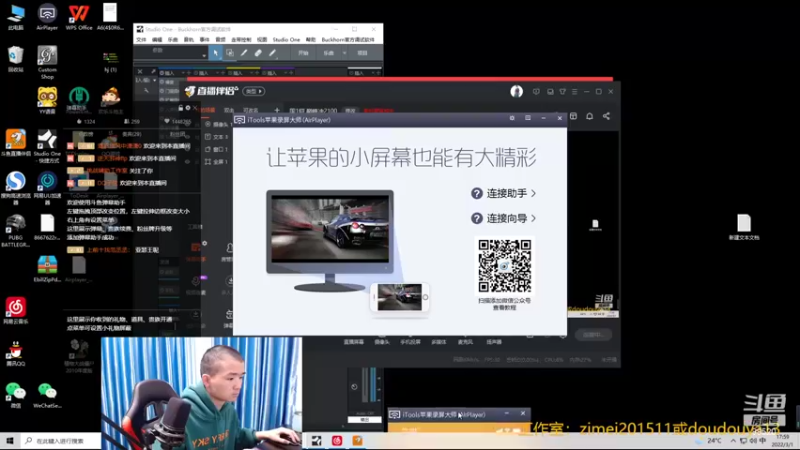This screenshot has height=450, width=800.
Task: Open the 文件 menu in Studio One
Action: [x=141, y=40]
